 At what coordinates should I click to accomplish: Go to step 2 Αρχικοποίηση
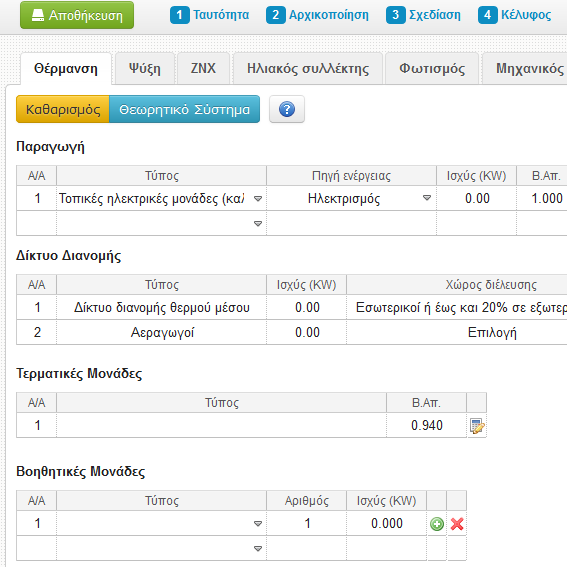317,15
